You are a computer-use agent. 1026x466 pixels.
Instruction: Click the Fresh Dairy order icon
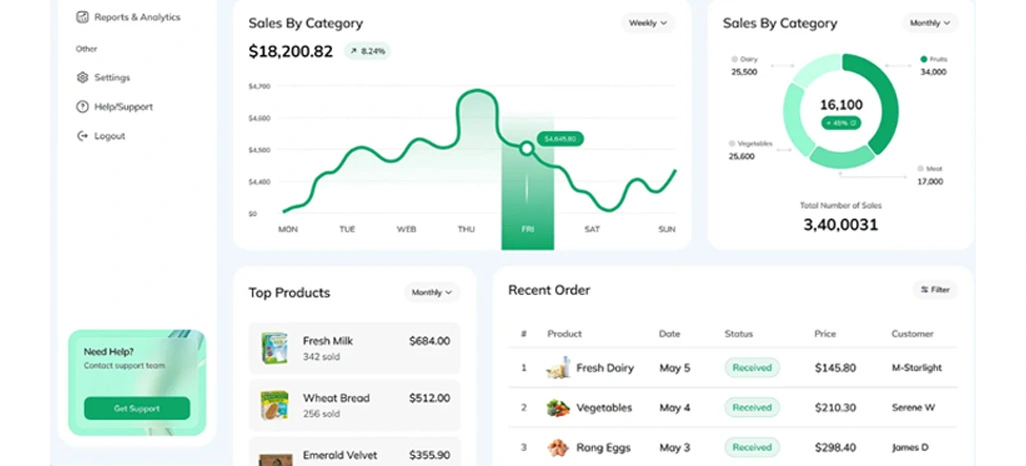pos(557,368)
